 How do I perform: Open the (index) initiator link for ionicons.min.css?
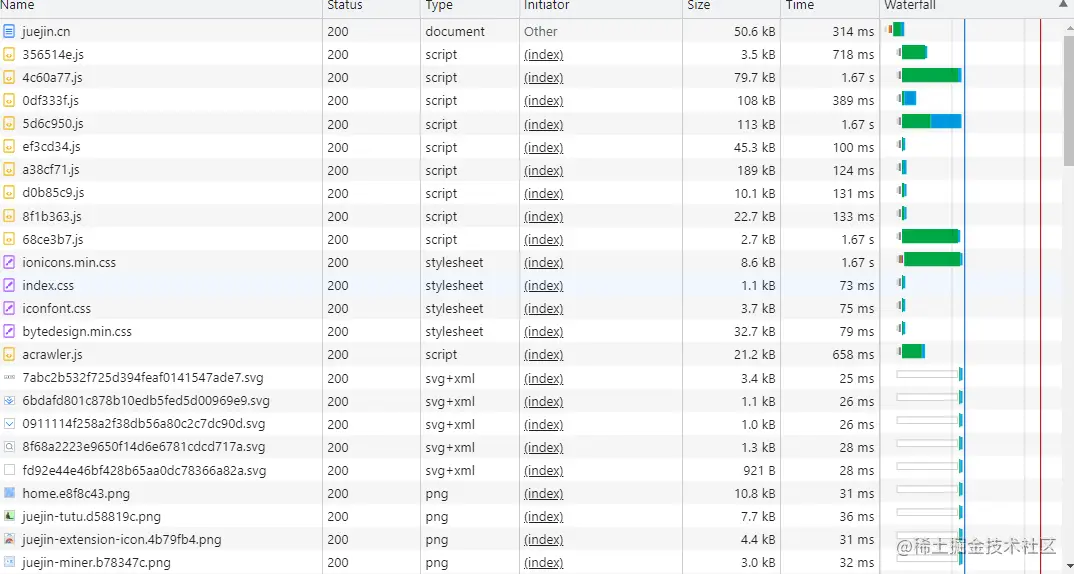click(543, 263)
